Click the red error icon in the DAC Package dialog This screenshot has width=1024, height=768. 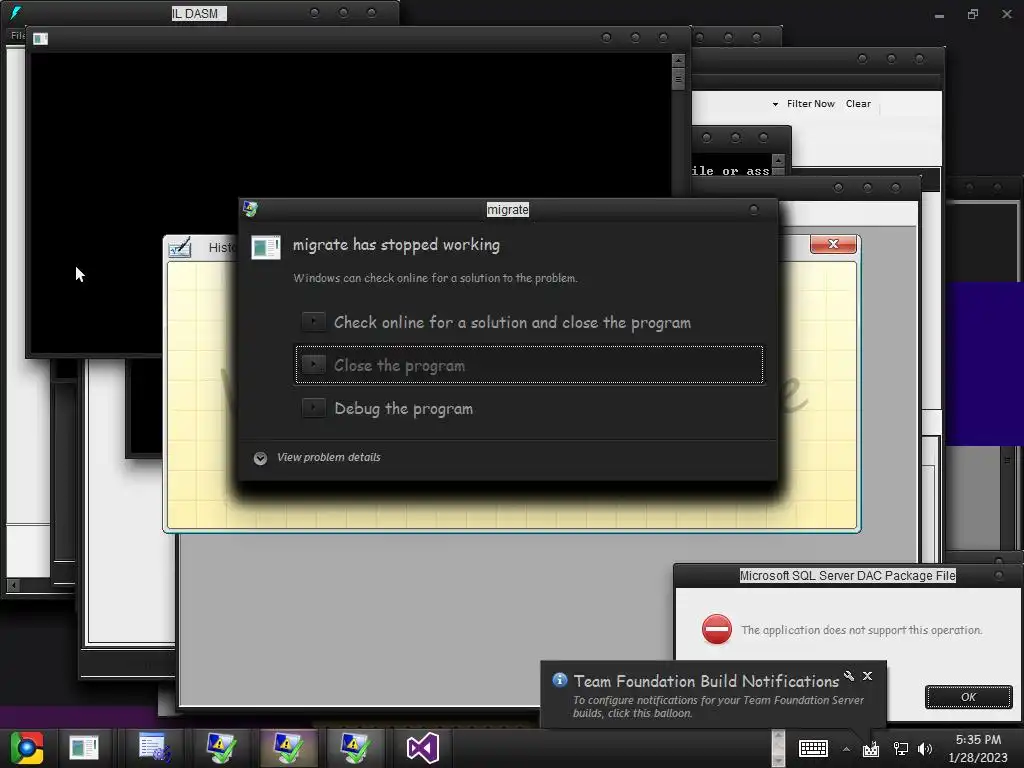tap(716, 630)
